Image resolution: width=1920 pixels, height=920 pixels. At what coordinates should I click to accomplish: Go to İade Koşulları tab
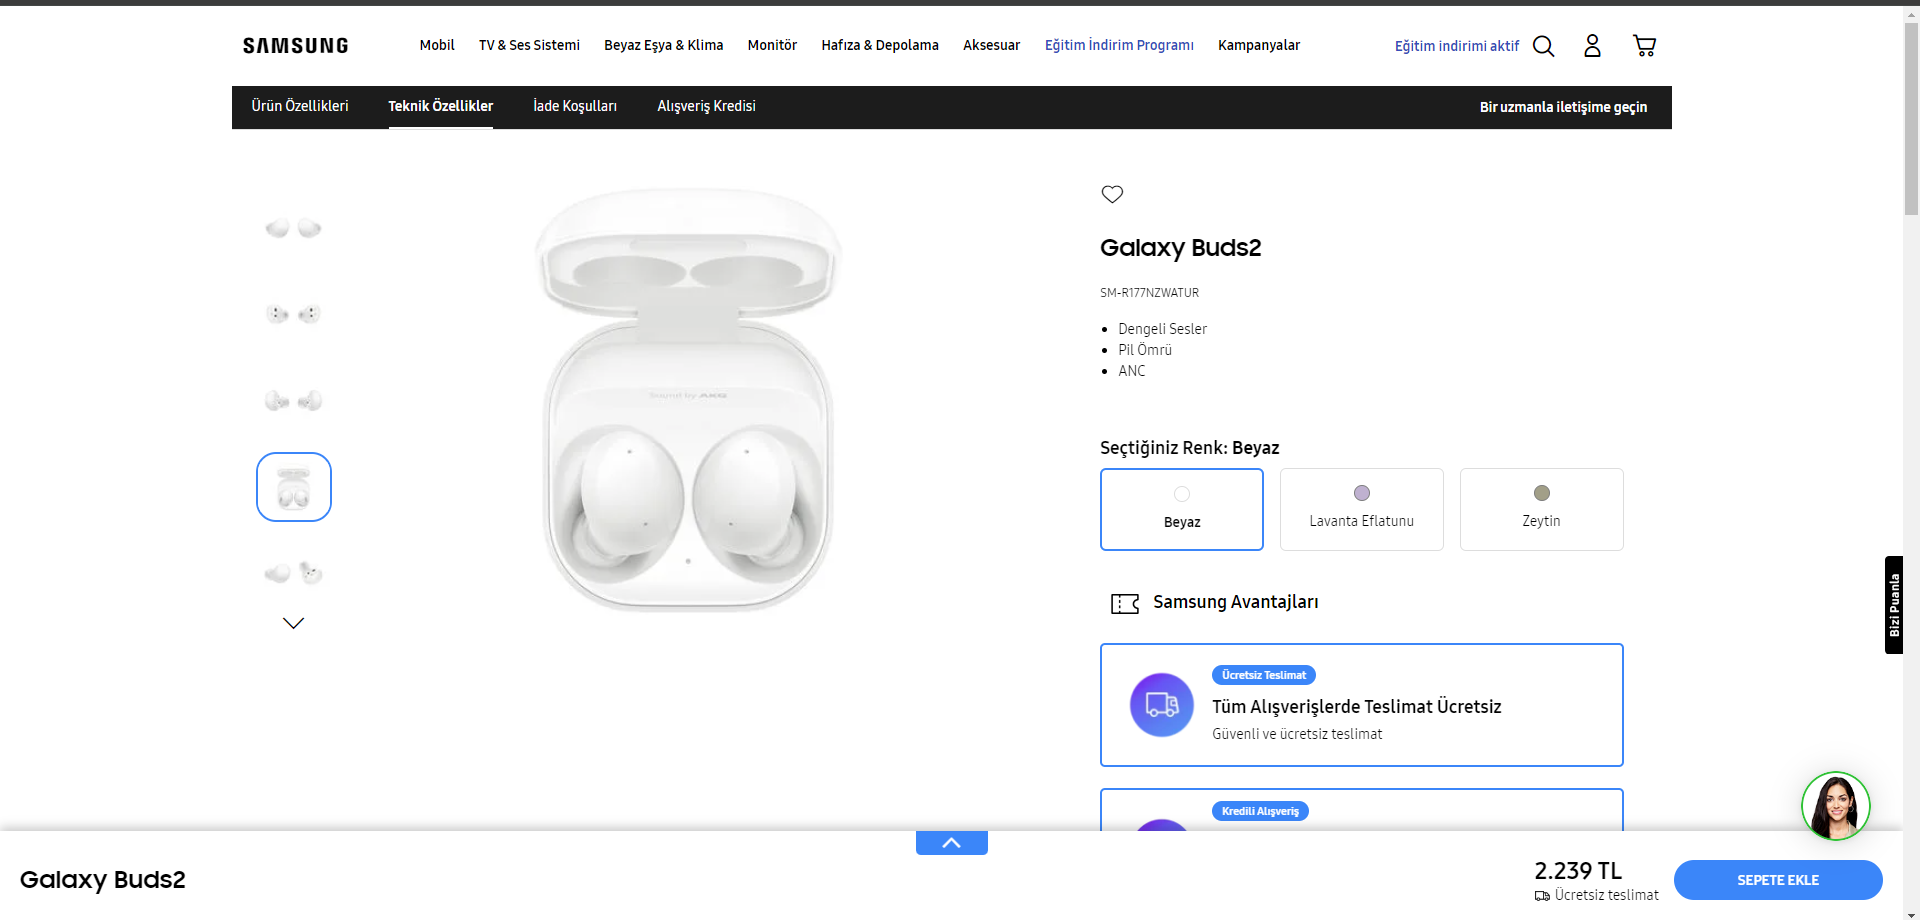(x=575, y=106)
